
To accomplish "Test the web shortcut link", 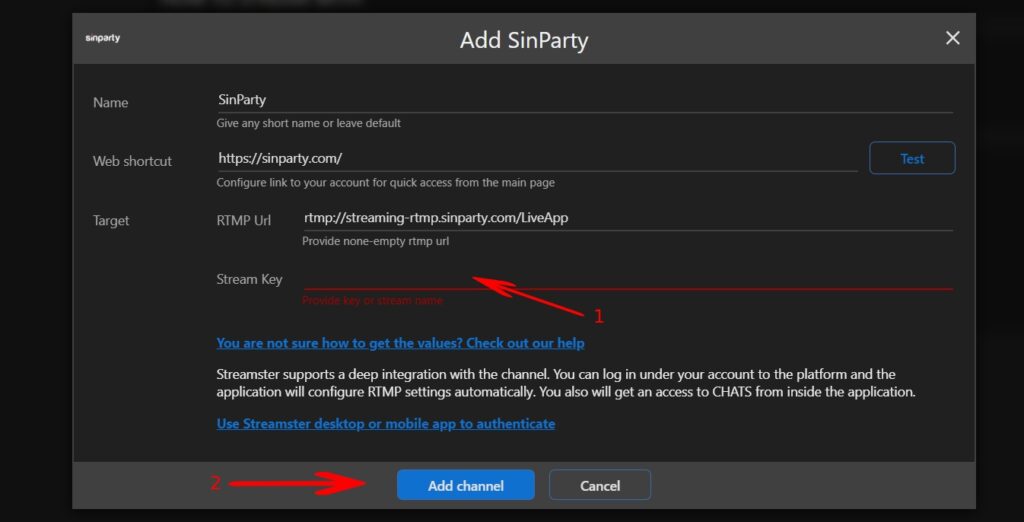I will click(x=912, y=159).
